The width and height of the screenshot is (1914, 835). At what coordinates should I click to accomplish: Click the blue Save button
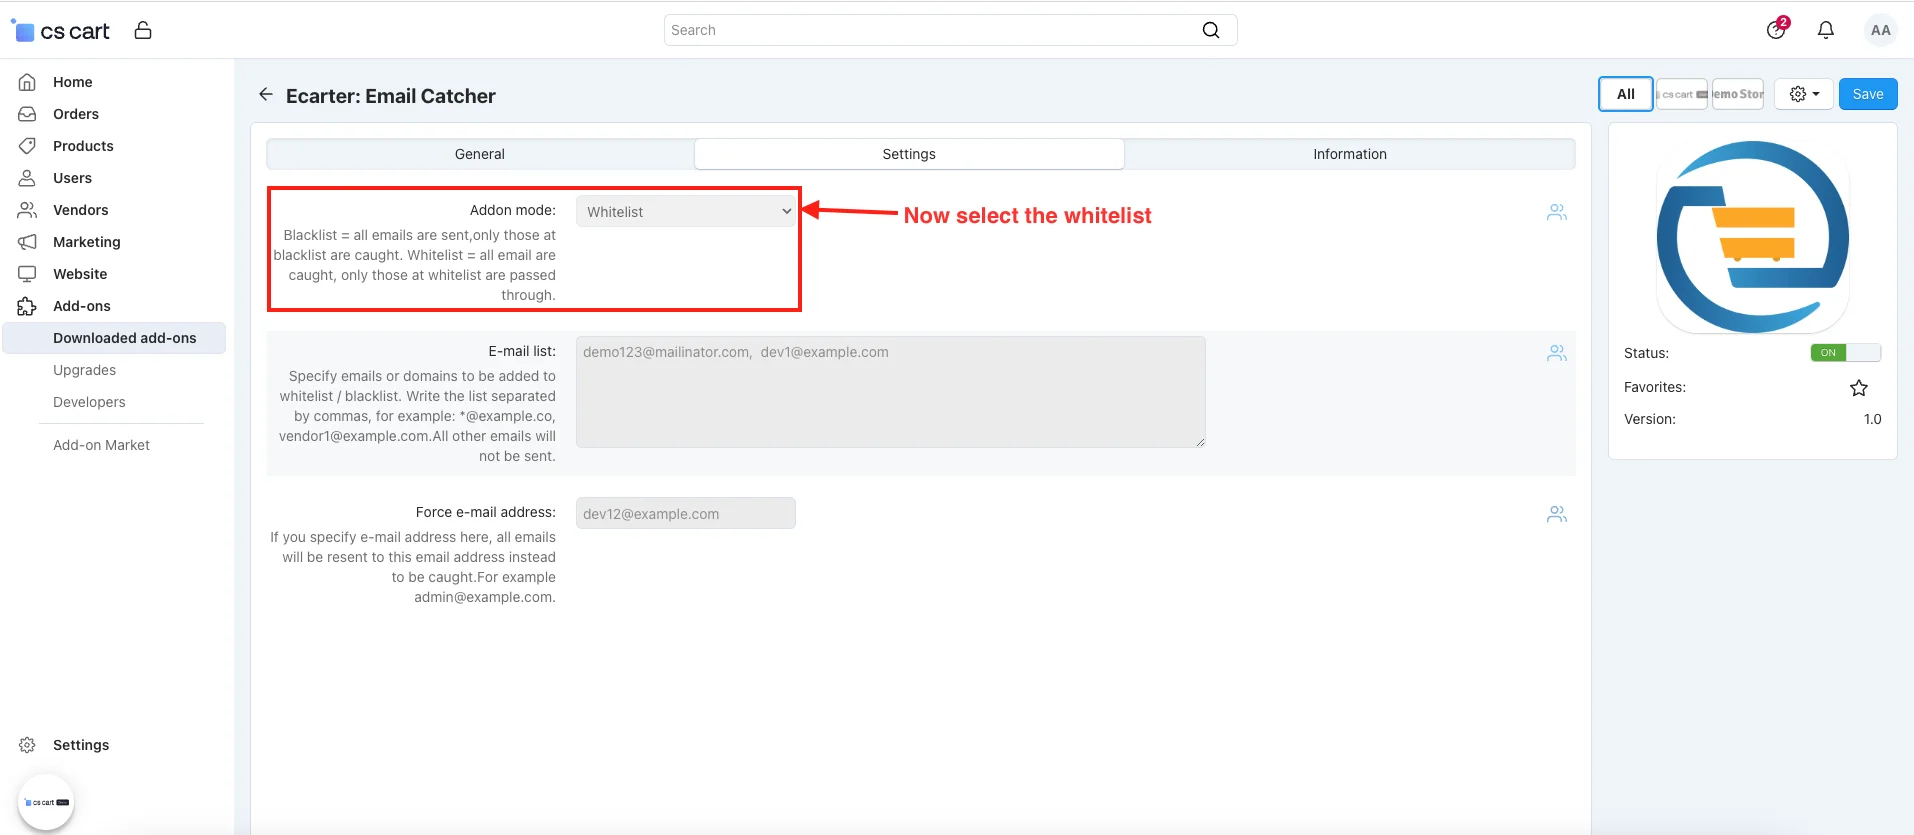[1867, 94]
